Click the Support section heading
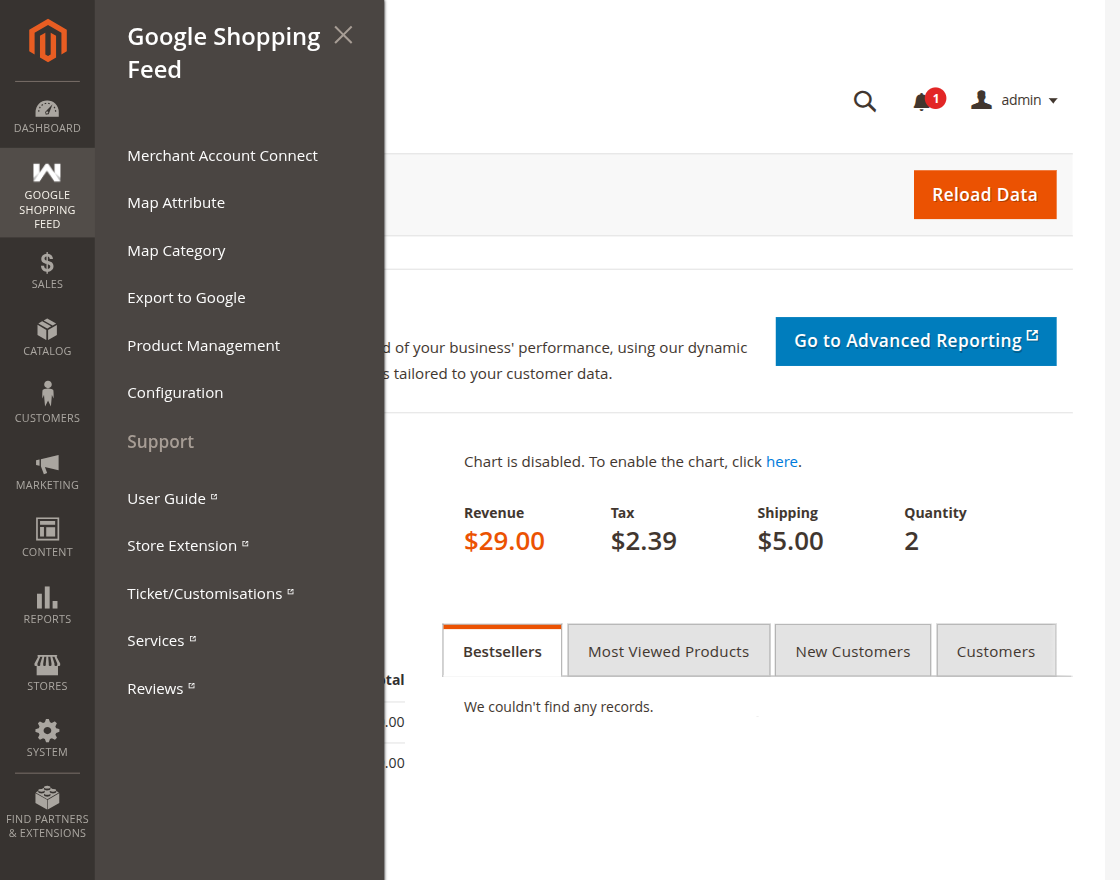1120x880 pixels. click(160, 441)
